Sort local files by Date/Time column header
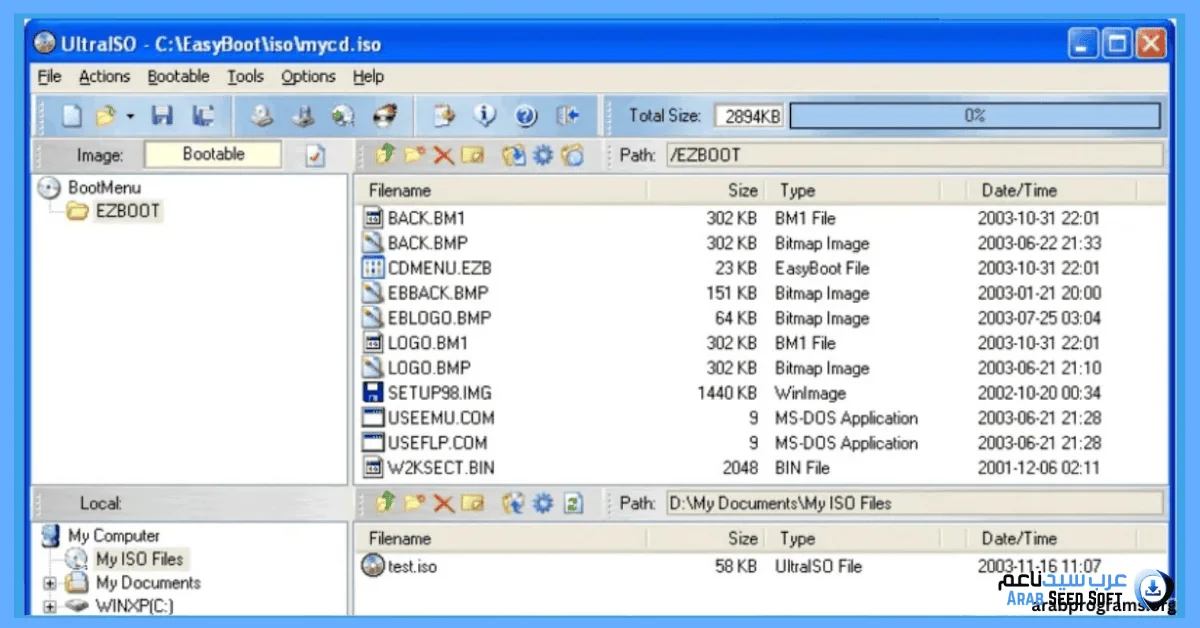The image size is (1200, 628). click(1018, 538)
